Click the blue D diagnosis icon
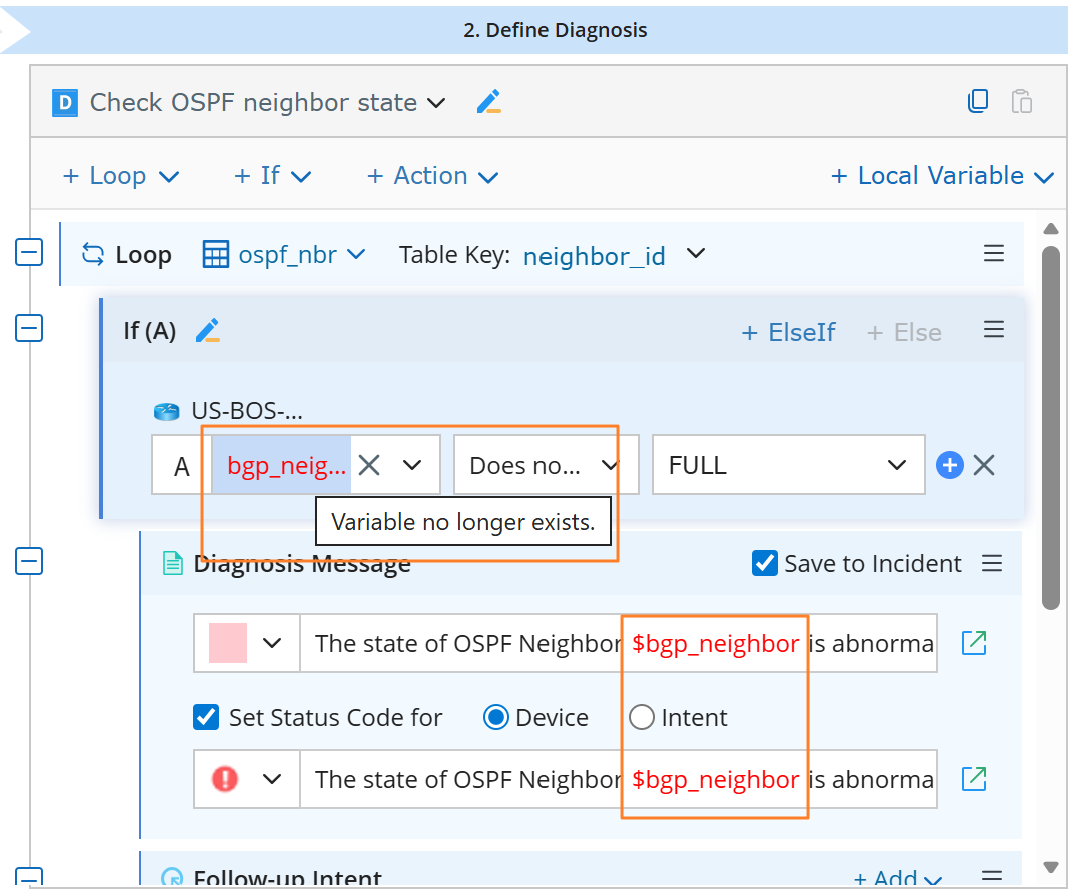 click(x=65, y=103)
